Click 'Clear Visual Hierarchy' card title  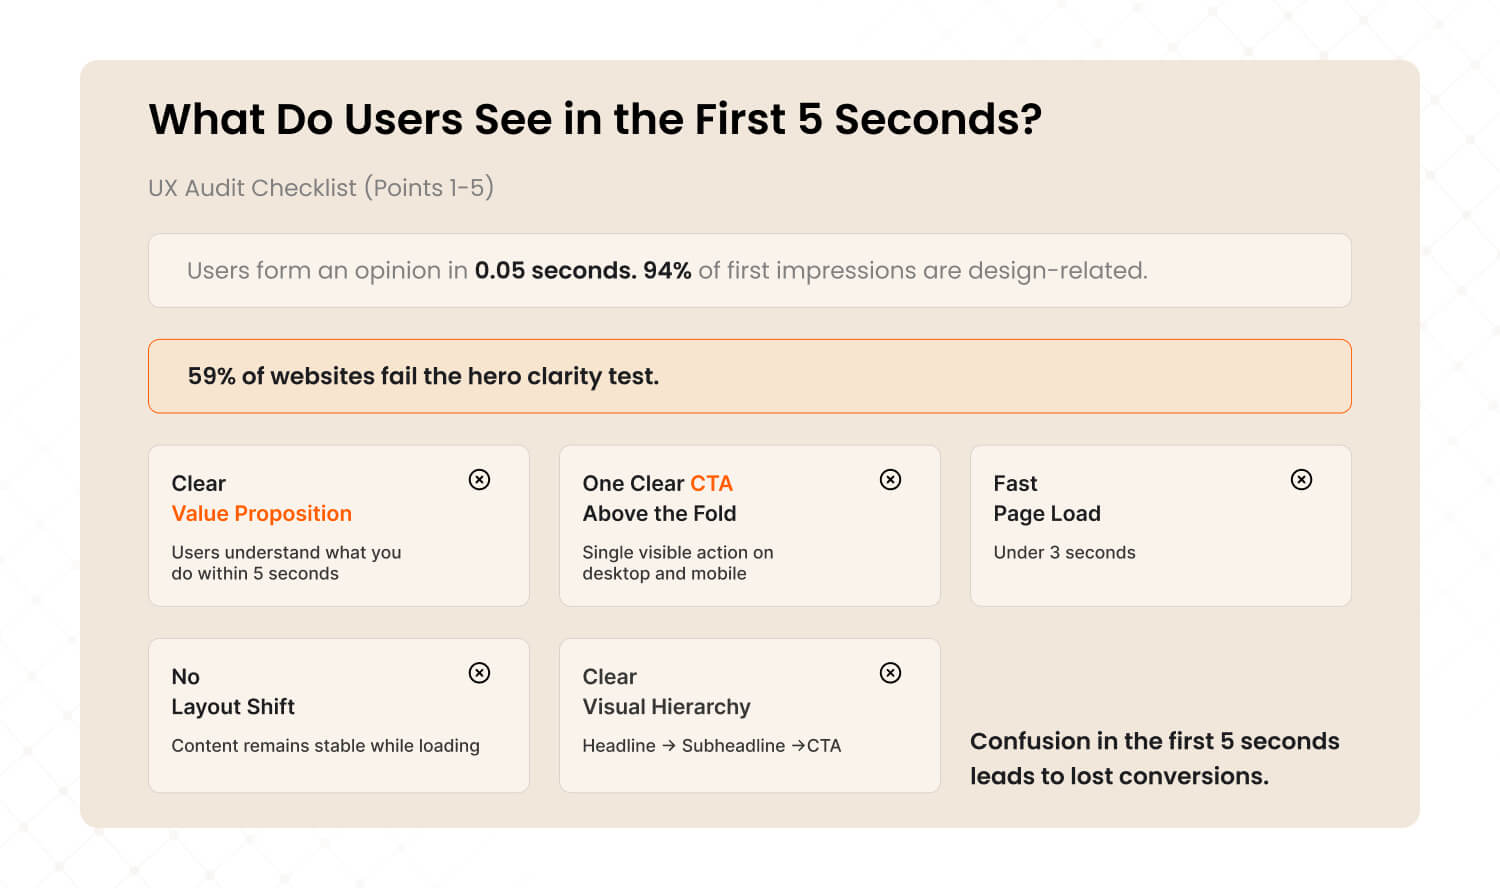pyautogui.click(x=666, y=692)
